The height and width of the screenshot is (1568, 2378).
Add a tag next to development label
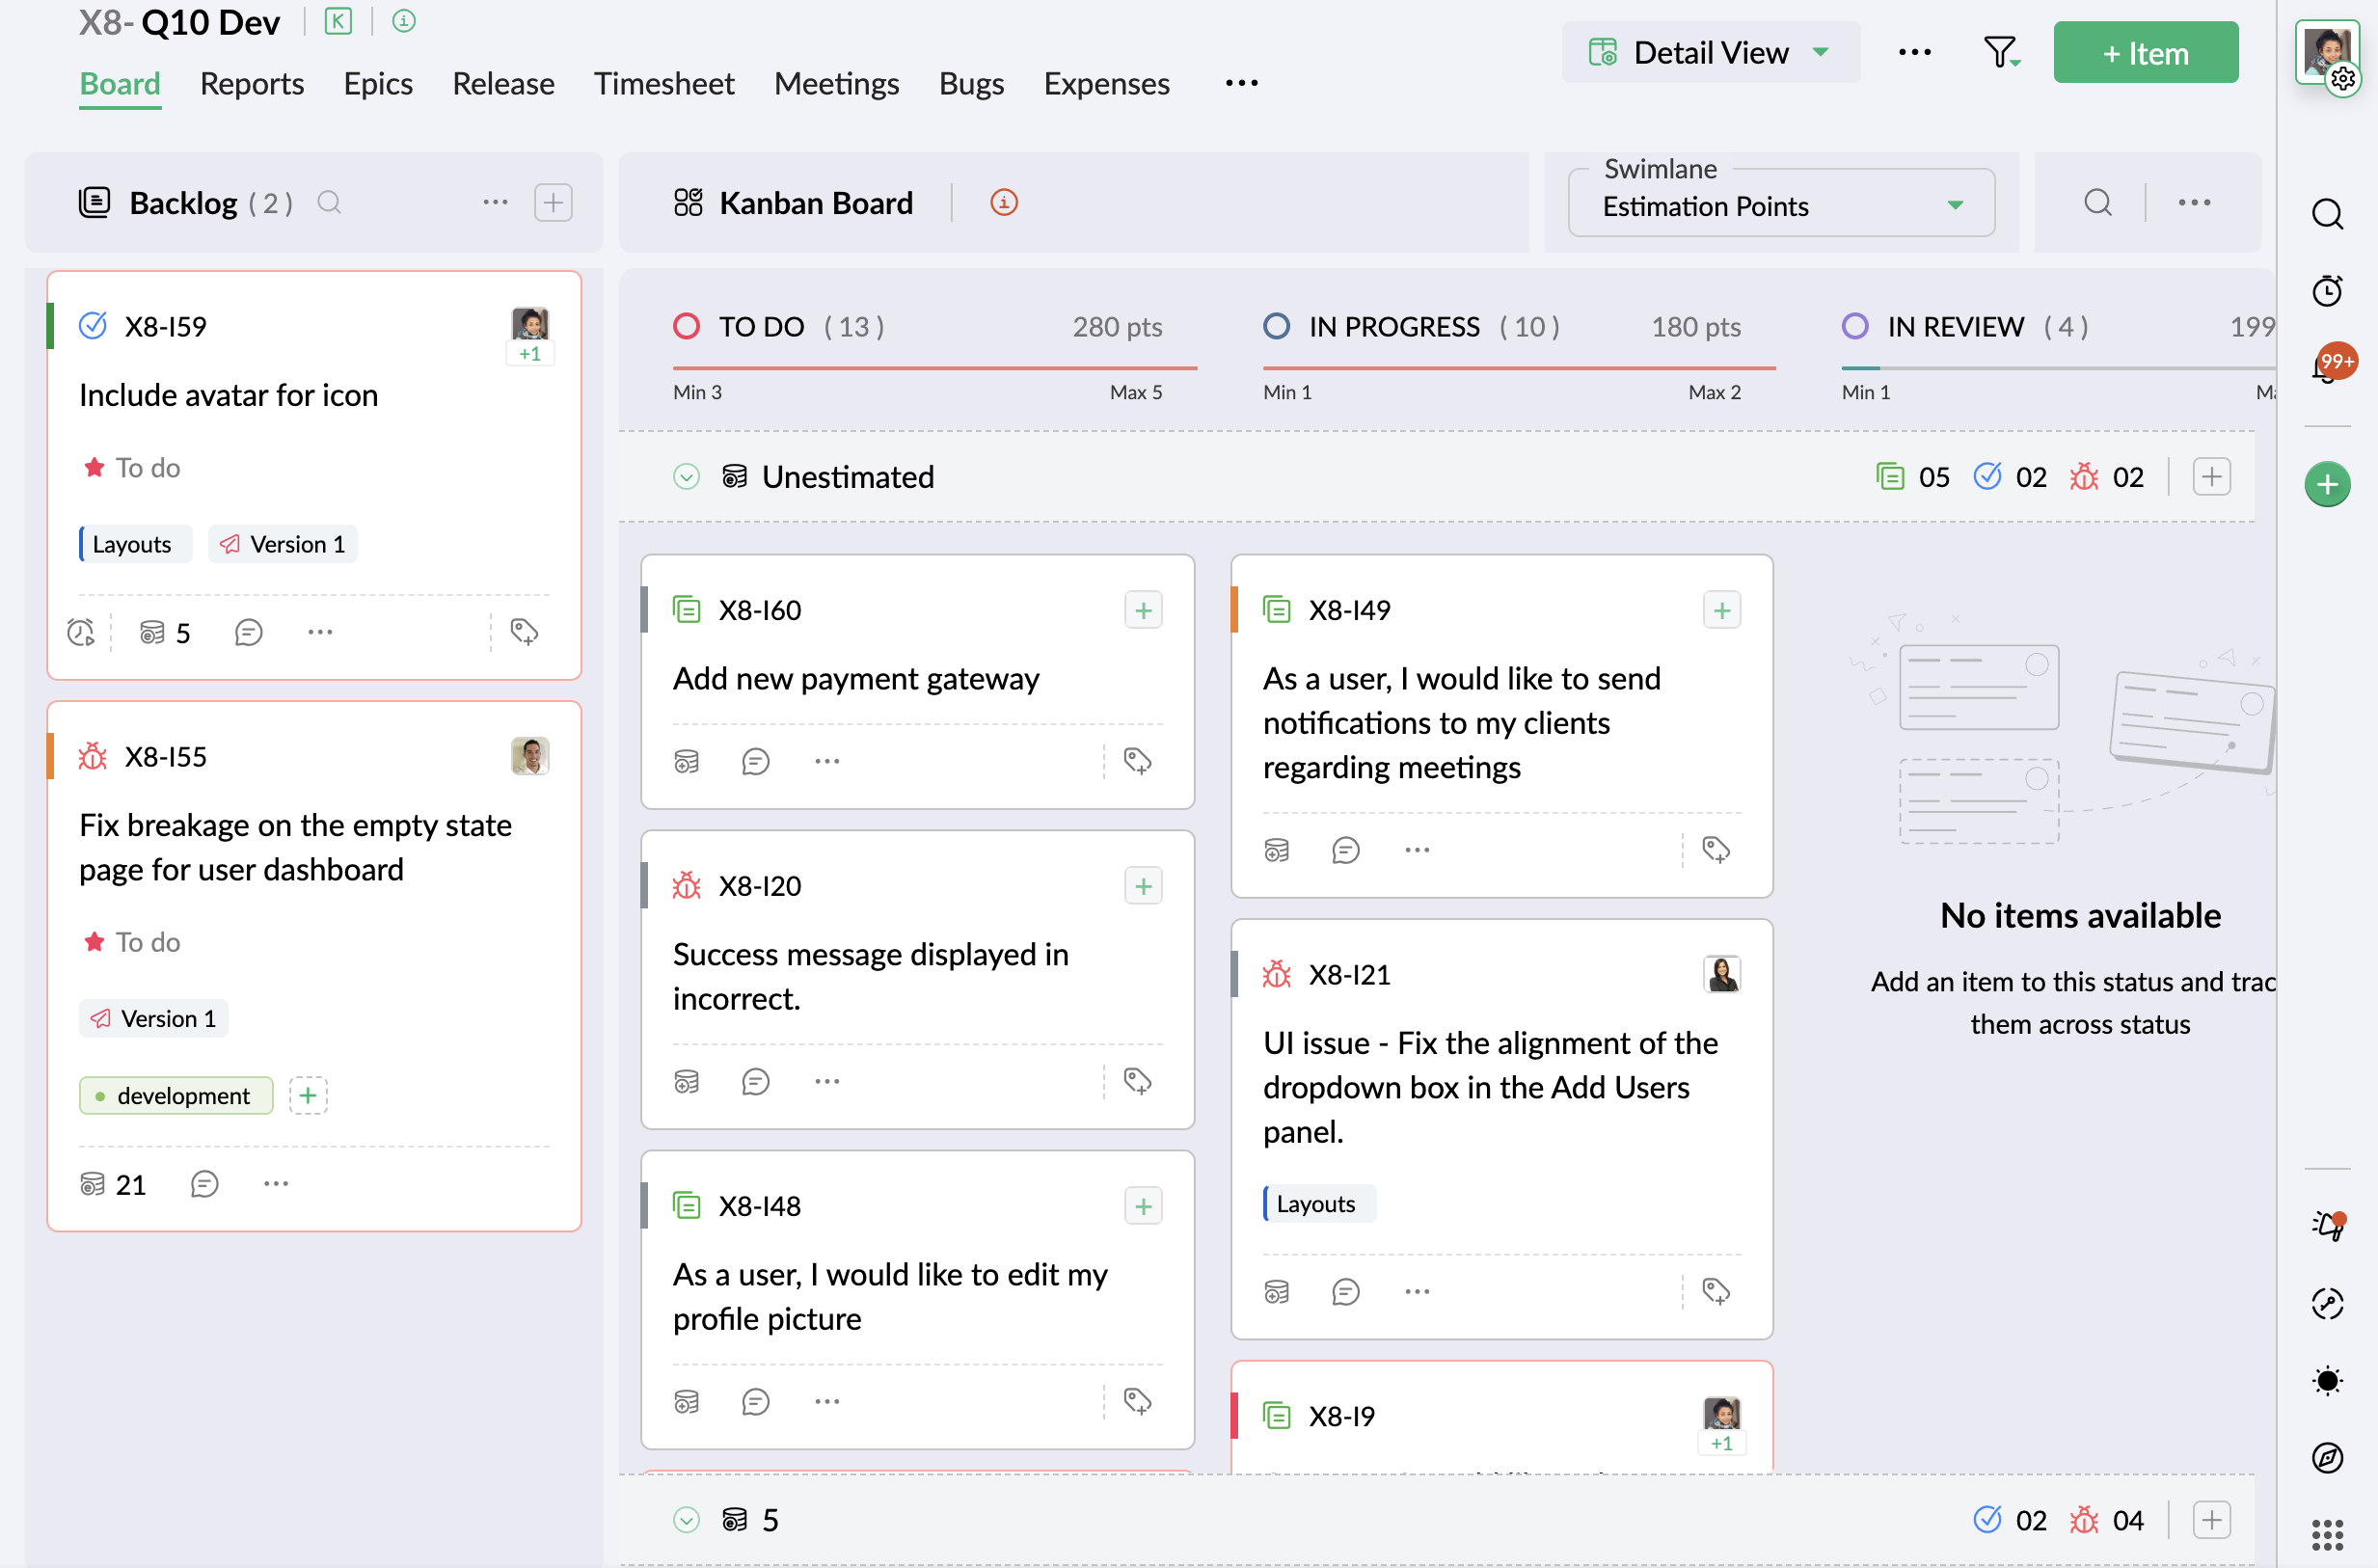(308, 1096)
